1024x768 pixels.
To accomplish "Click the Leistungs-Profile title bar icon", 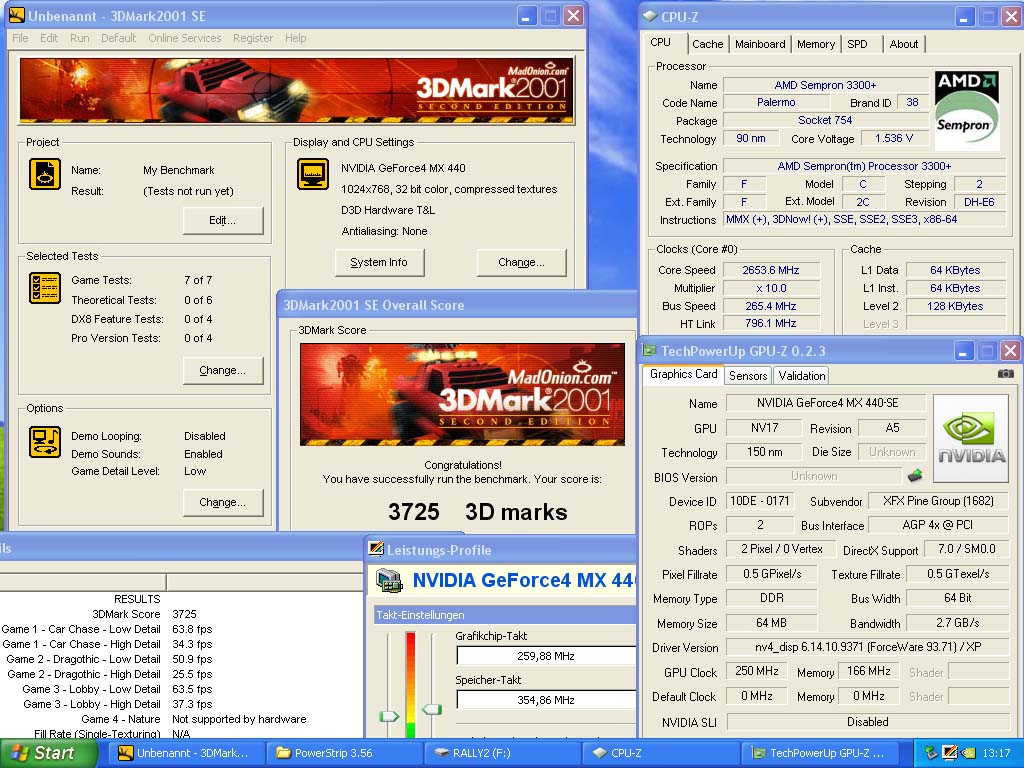I will 376,549.
